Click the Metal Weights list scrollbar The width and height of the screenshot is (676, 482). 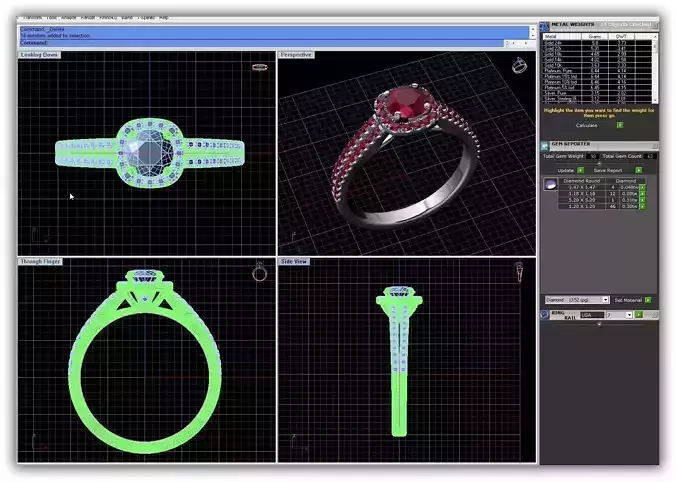655,68
